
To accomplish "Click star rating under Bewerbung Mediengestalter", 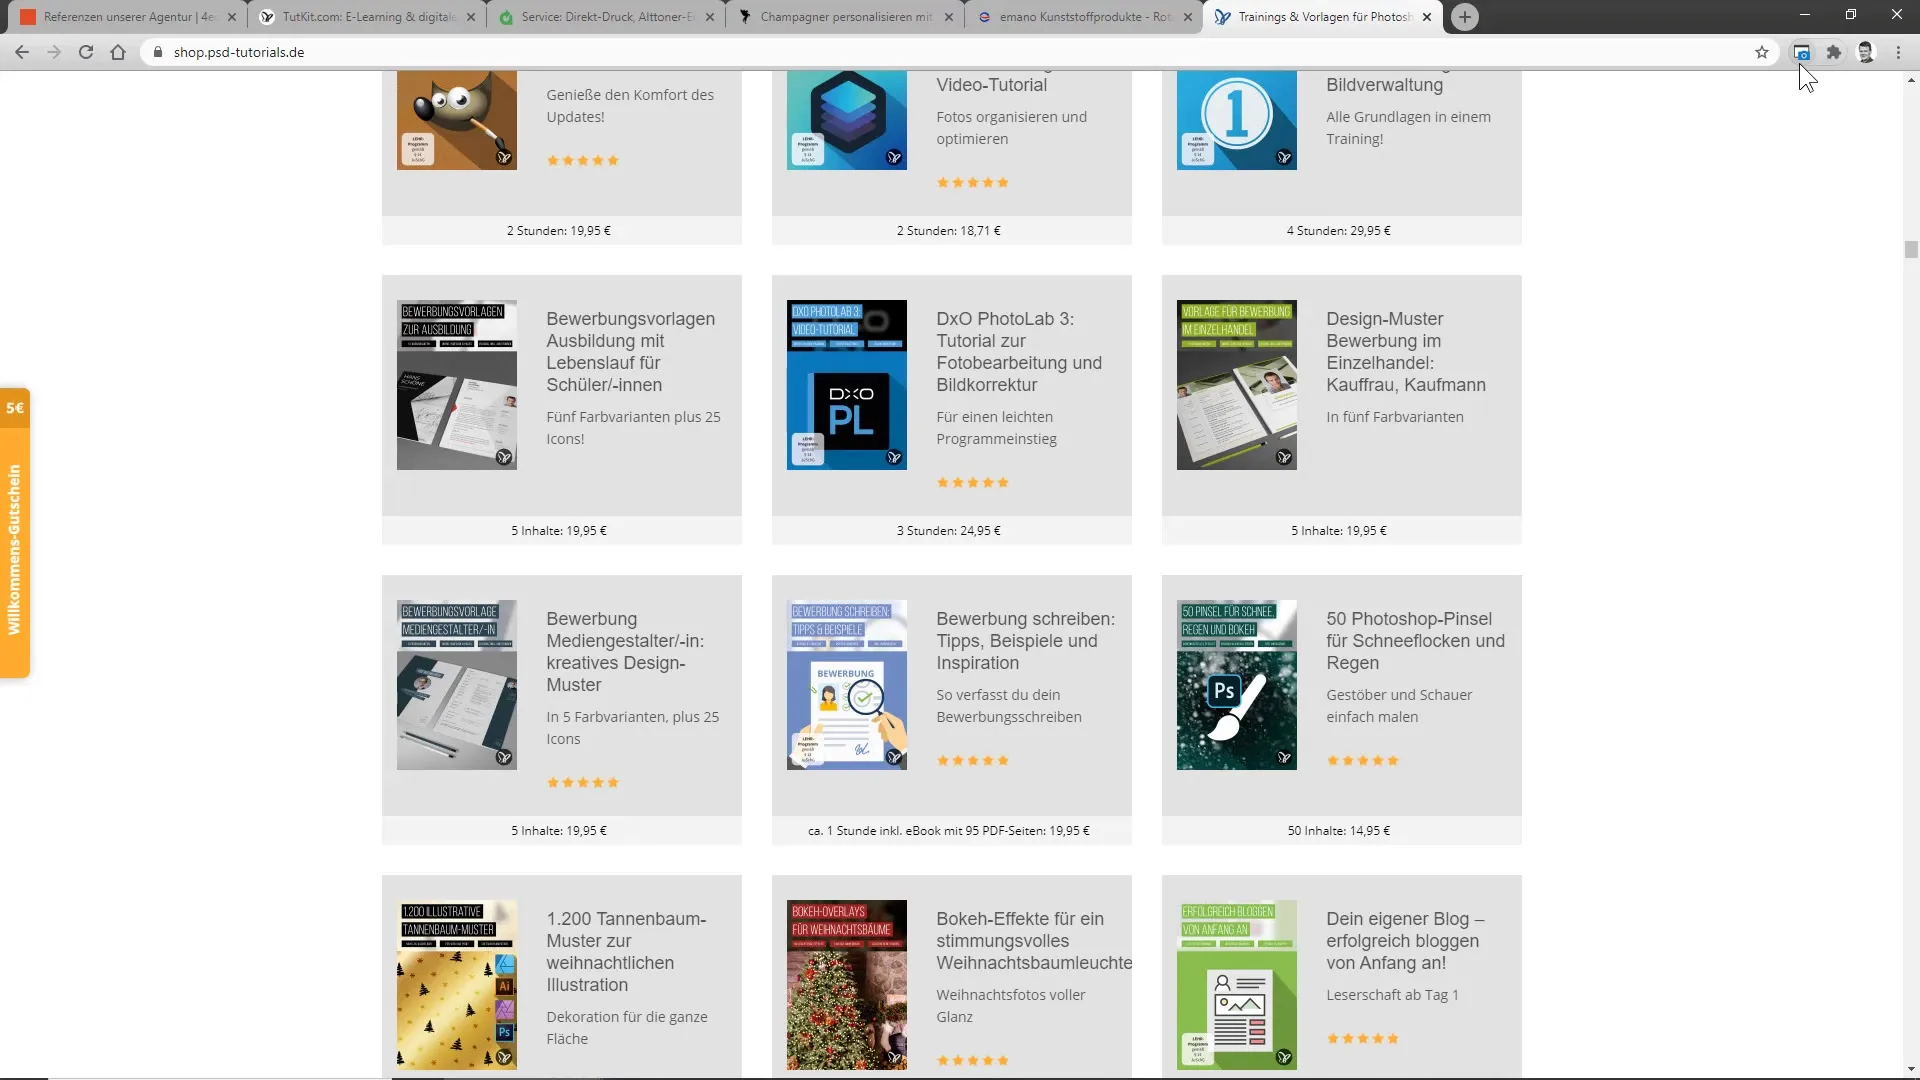I will point(583,783).
